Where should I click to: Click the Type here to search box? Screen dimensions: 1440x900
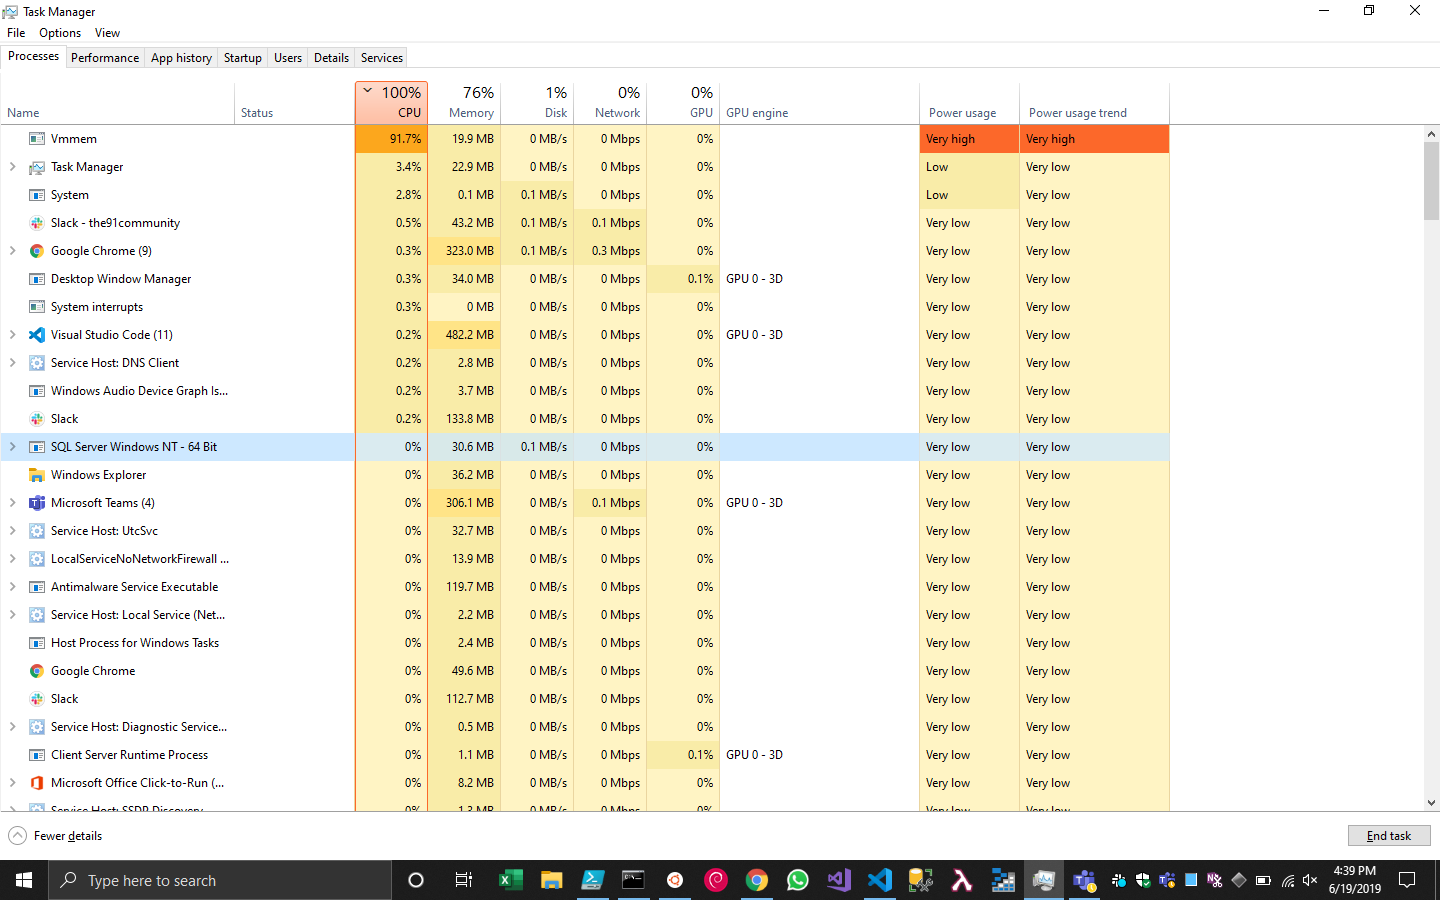click(x=220, y=880)
